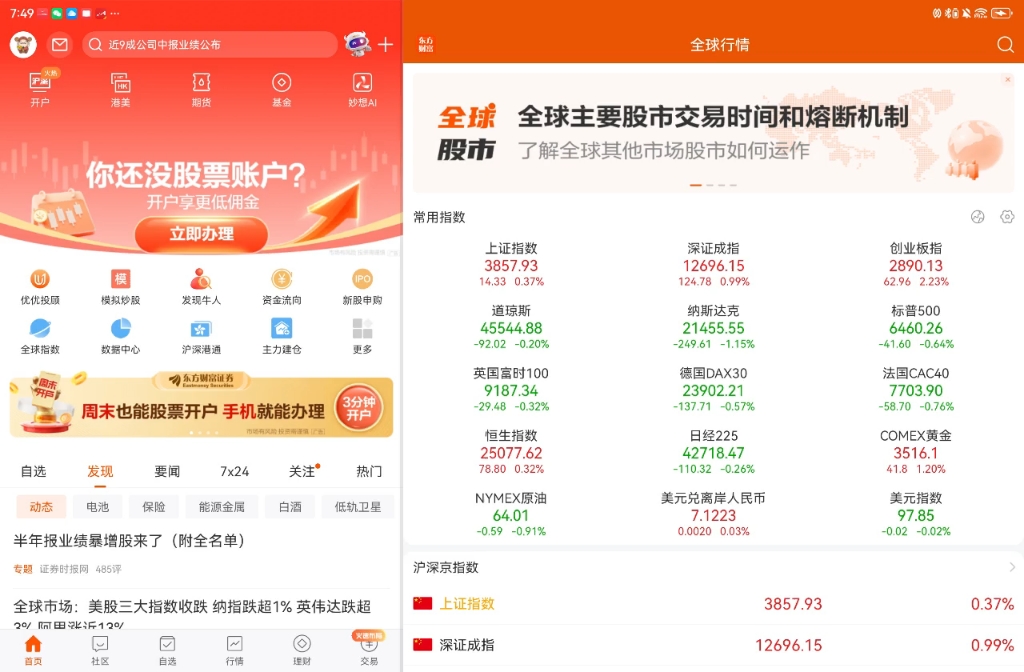This screenshot has height=672, width=1024.
Task: Select the 保险 category chip
Action: [153, 507]
